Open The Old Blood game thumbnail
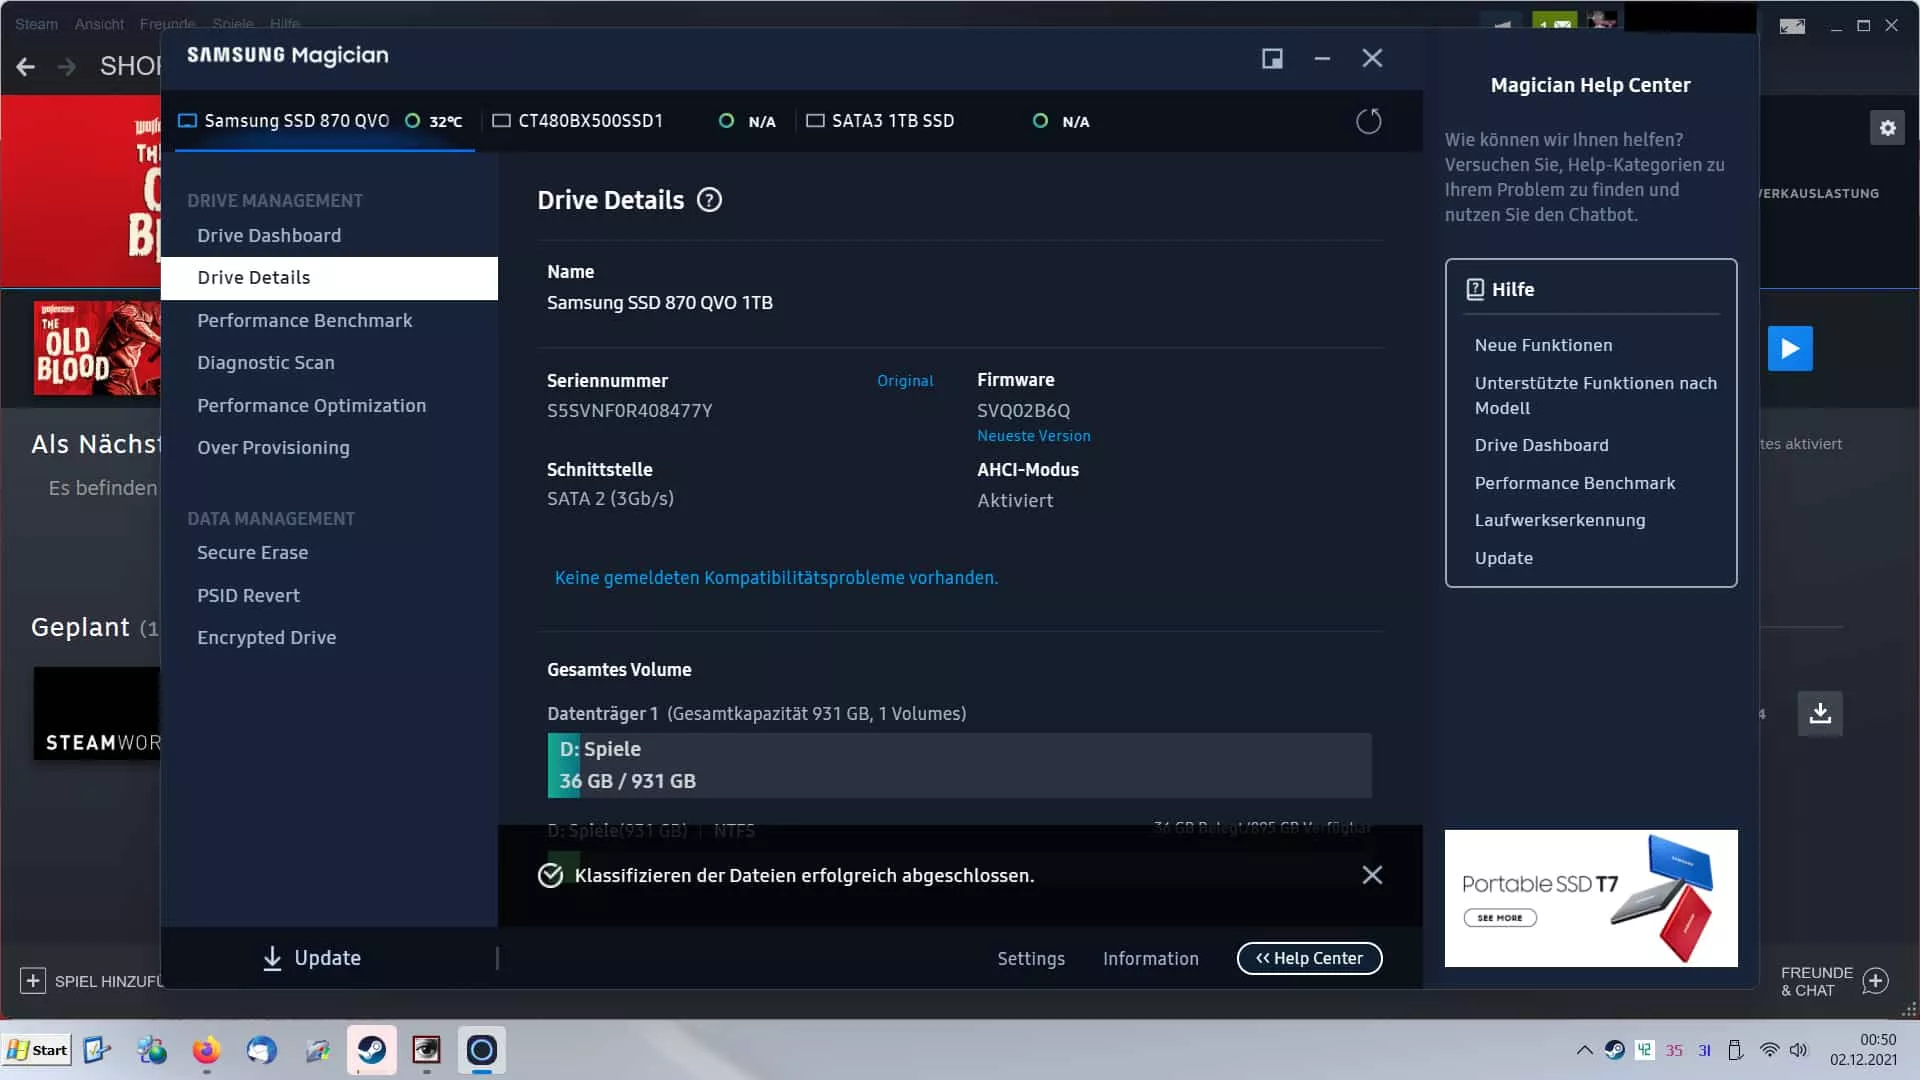The image size is (1920, 1080). 97,348
